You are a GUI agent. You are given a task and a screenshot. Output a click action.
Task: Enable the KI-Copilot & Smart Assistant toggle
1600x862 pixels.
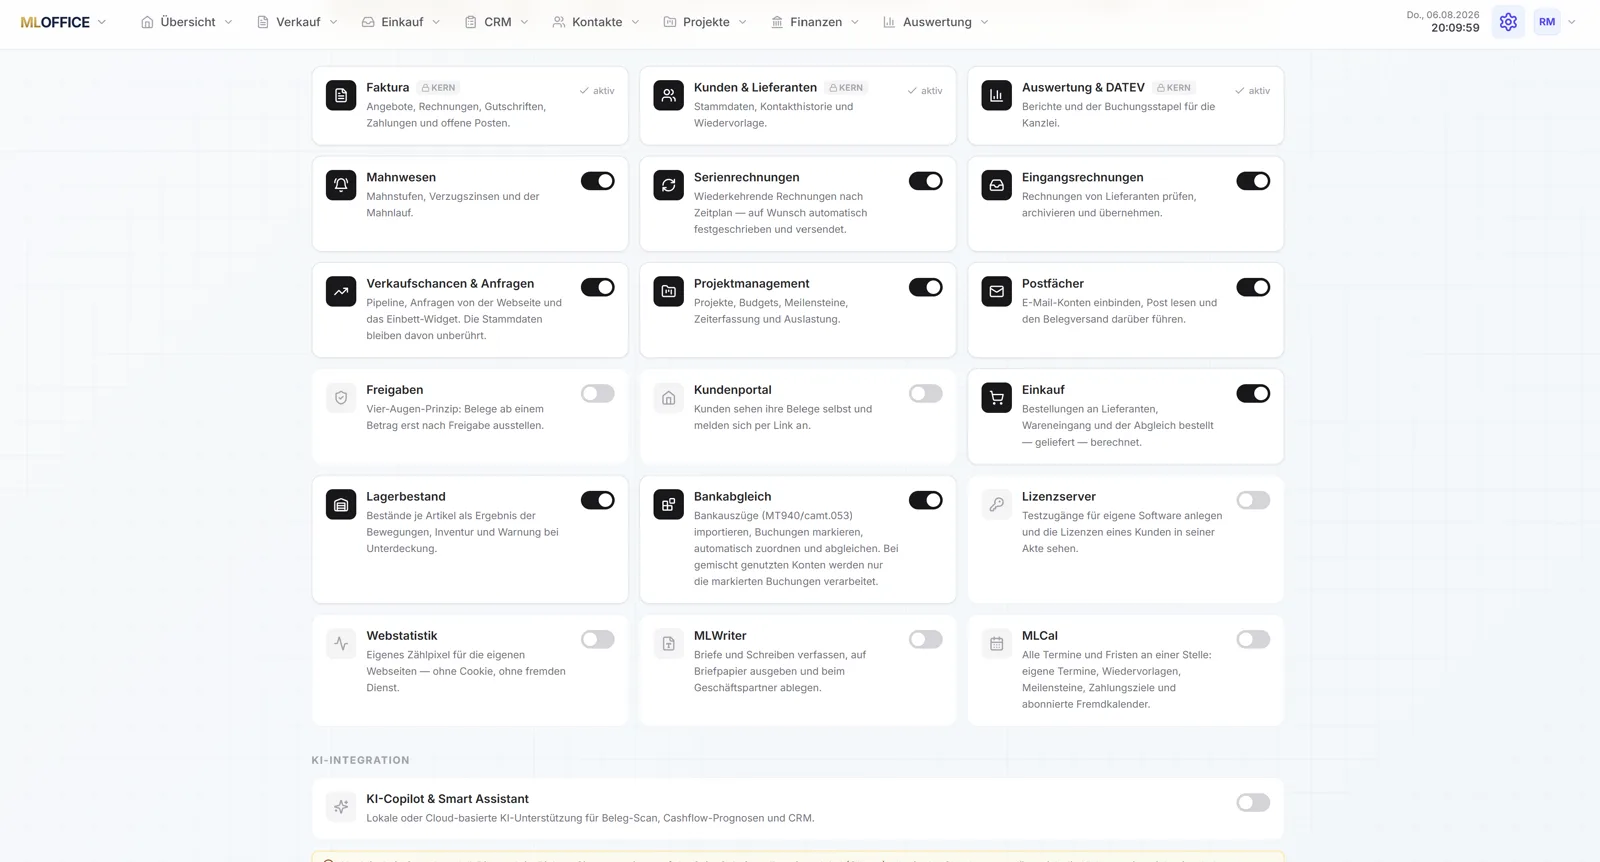[x=1253, y=803]
